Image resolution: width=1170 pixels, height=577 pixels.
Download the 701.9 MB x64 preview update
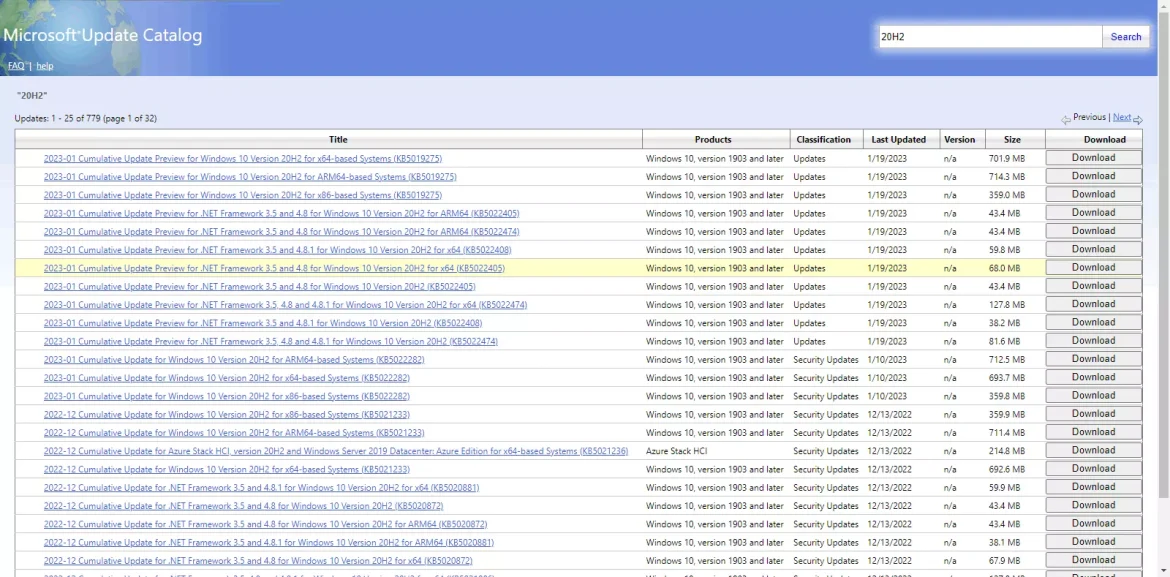[x=1093, y=158]
